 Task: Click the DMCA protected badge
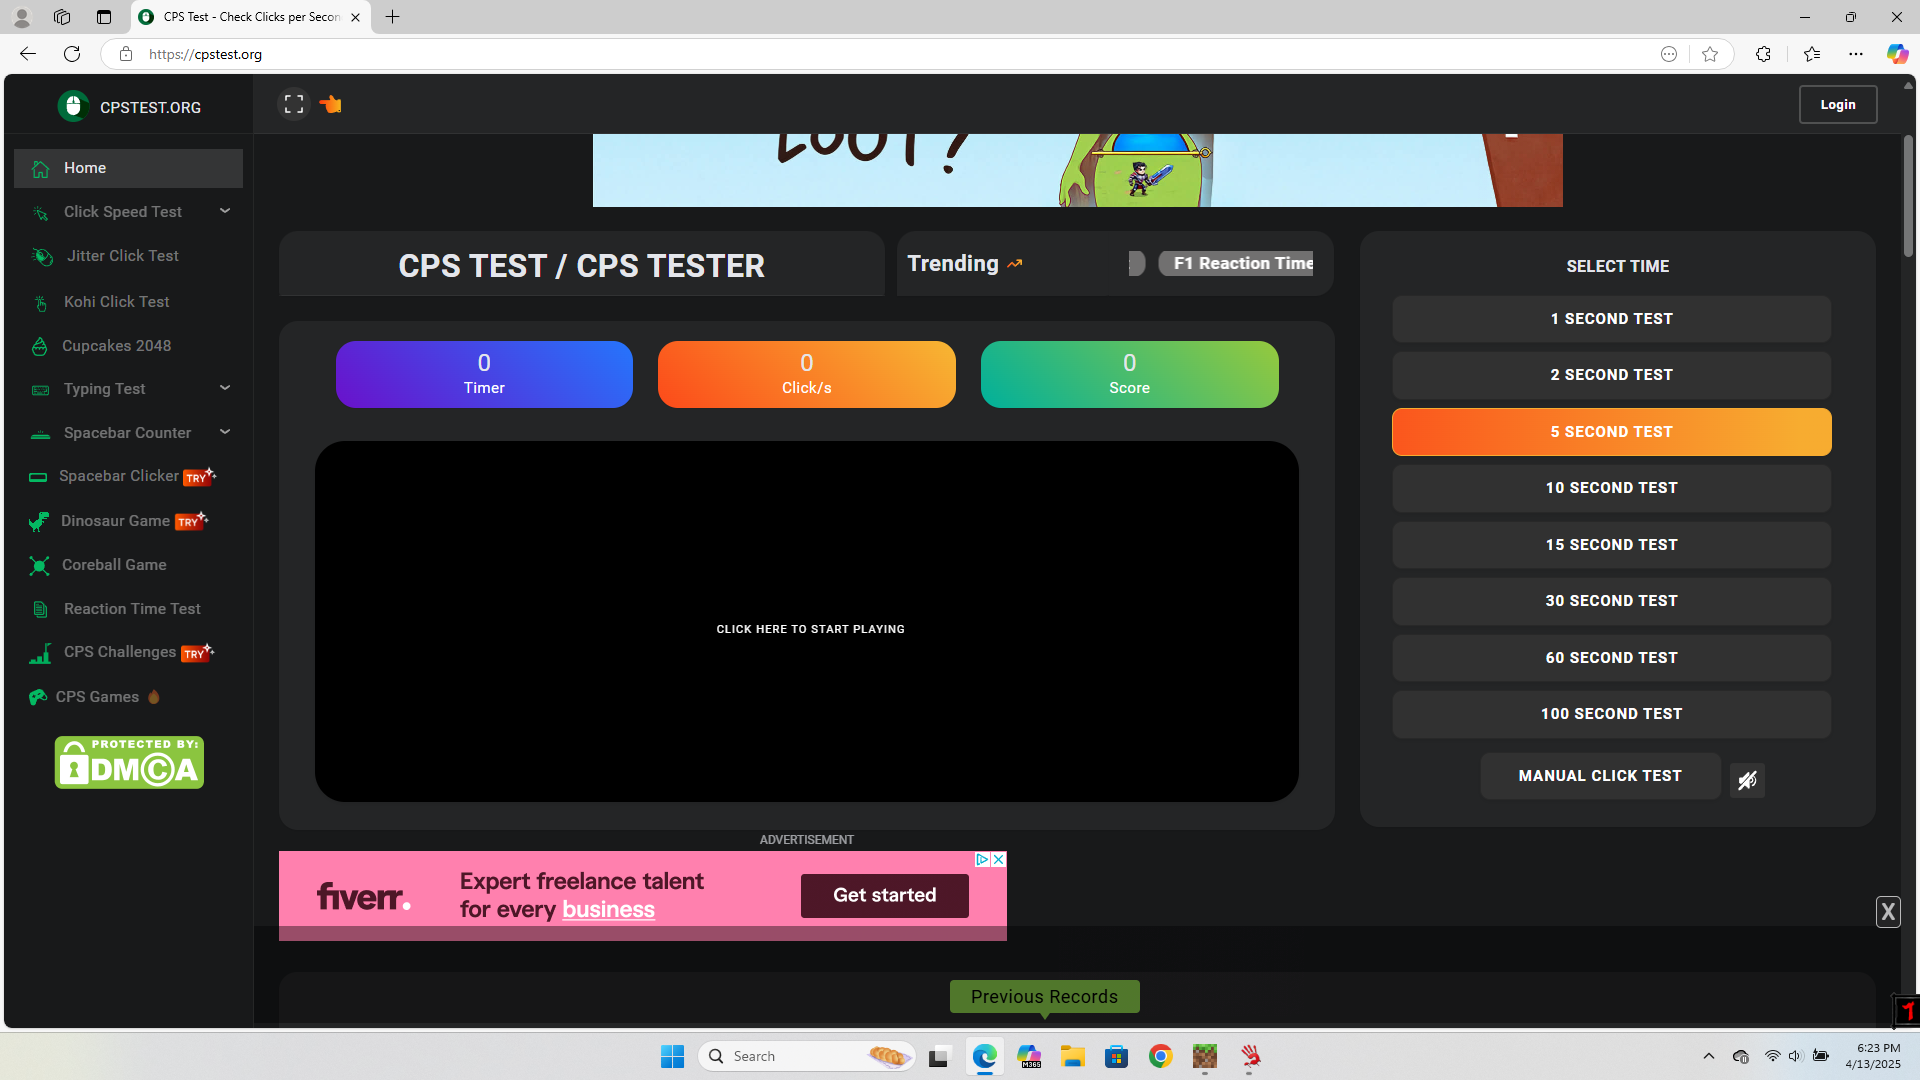coord(129,763)
